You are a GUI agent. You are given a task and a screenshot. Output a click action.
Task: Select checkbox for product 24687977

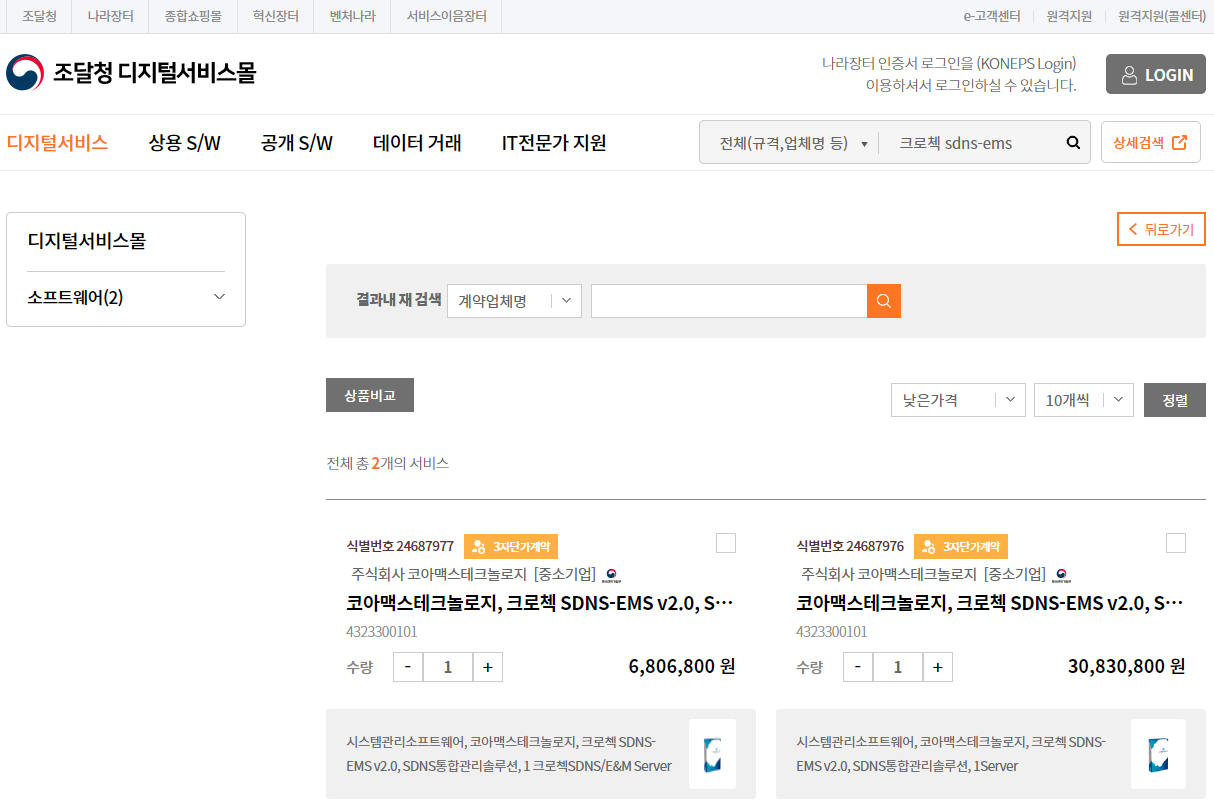(x=726, y=543)
